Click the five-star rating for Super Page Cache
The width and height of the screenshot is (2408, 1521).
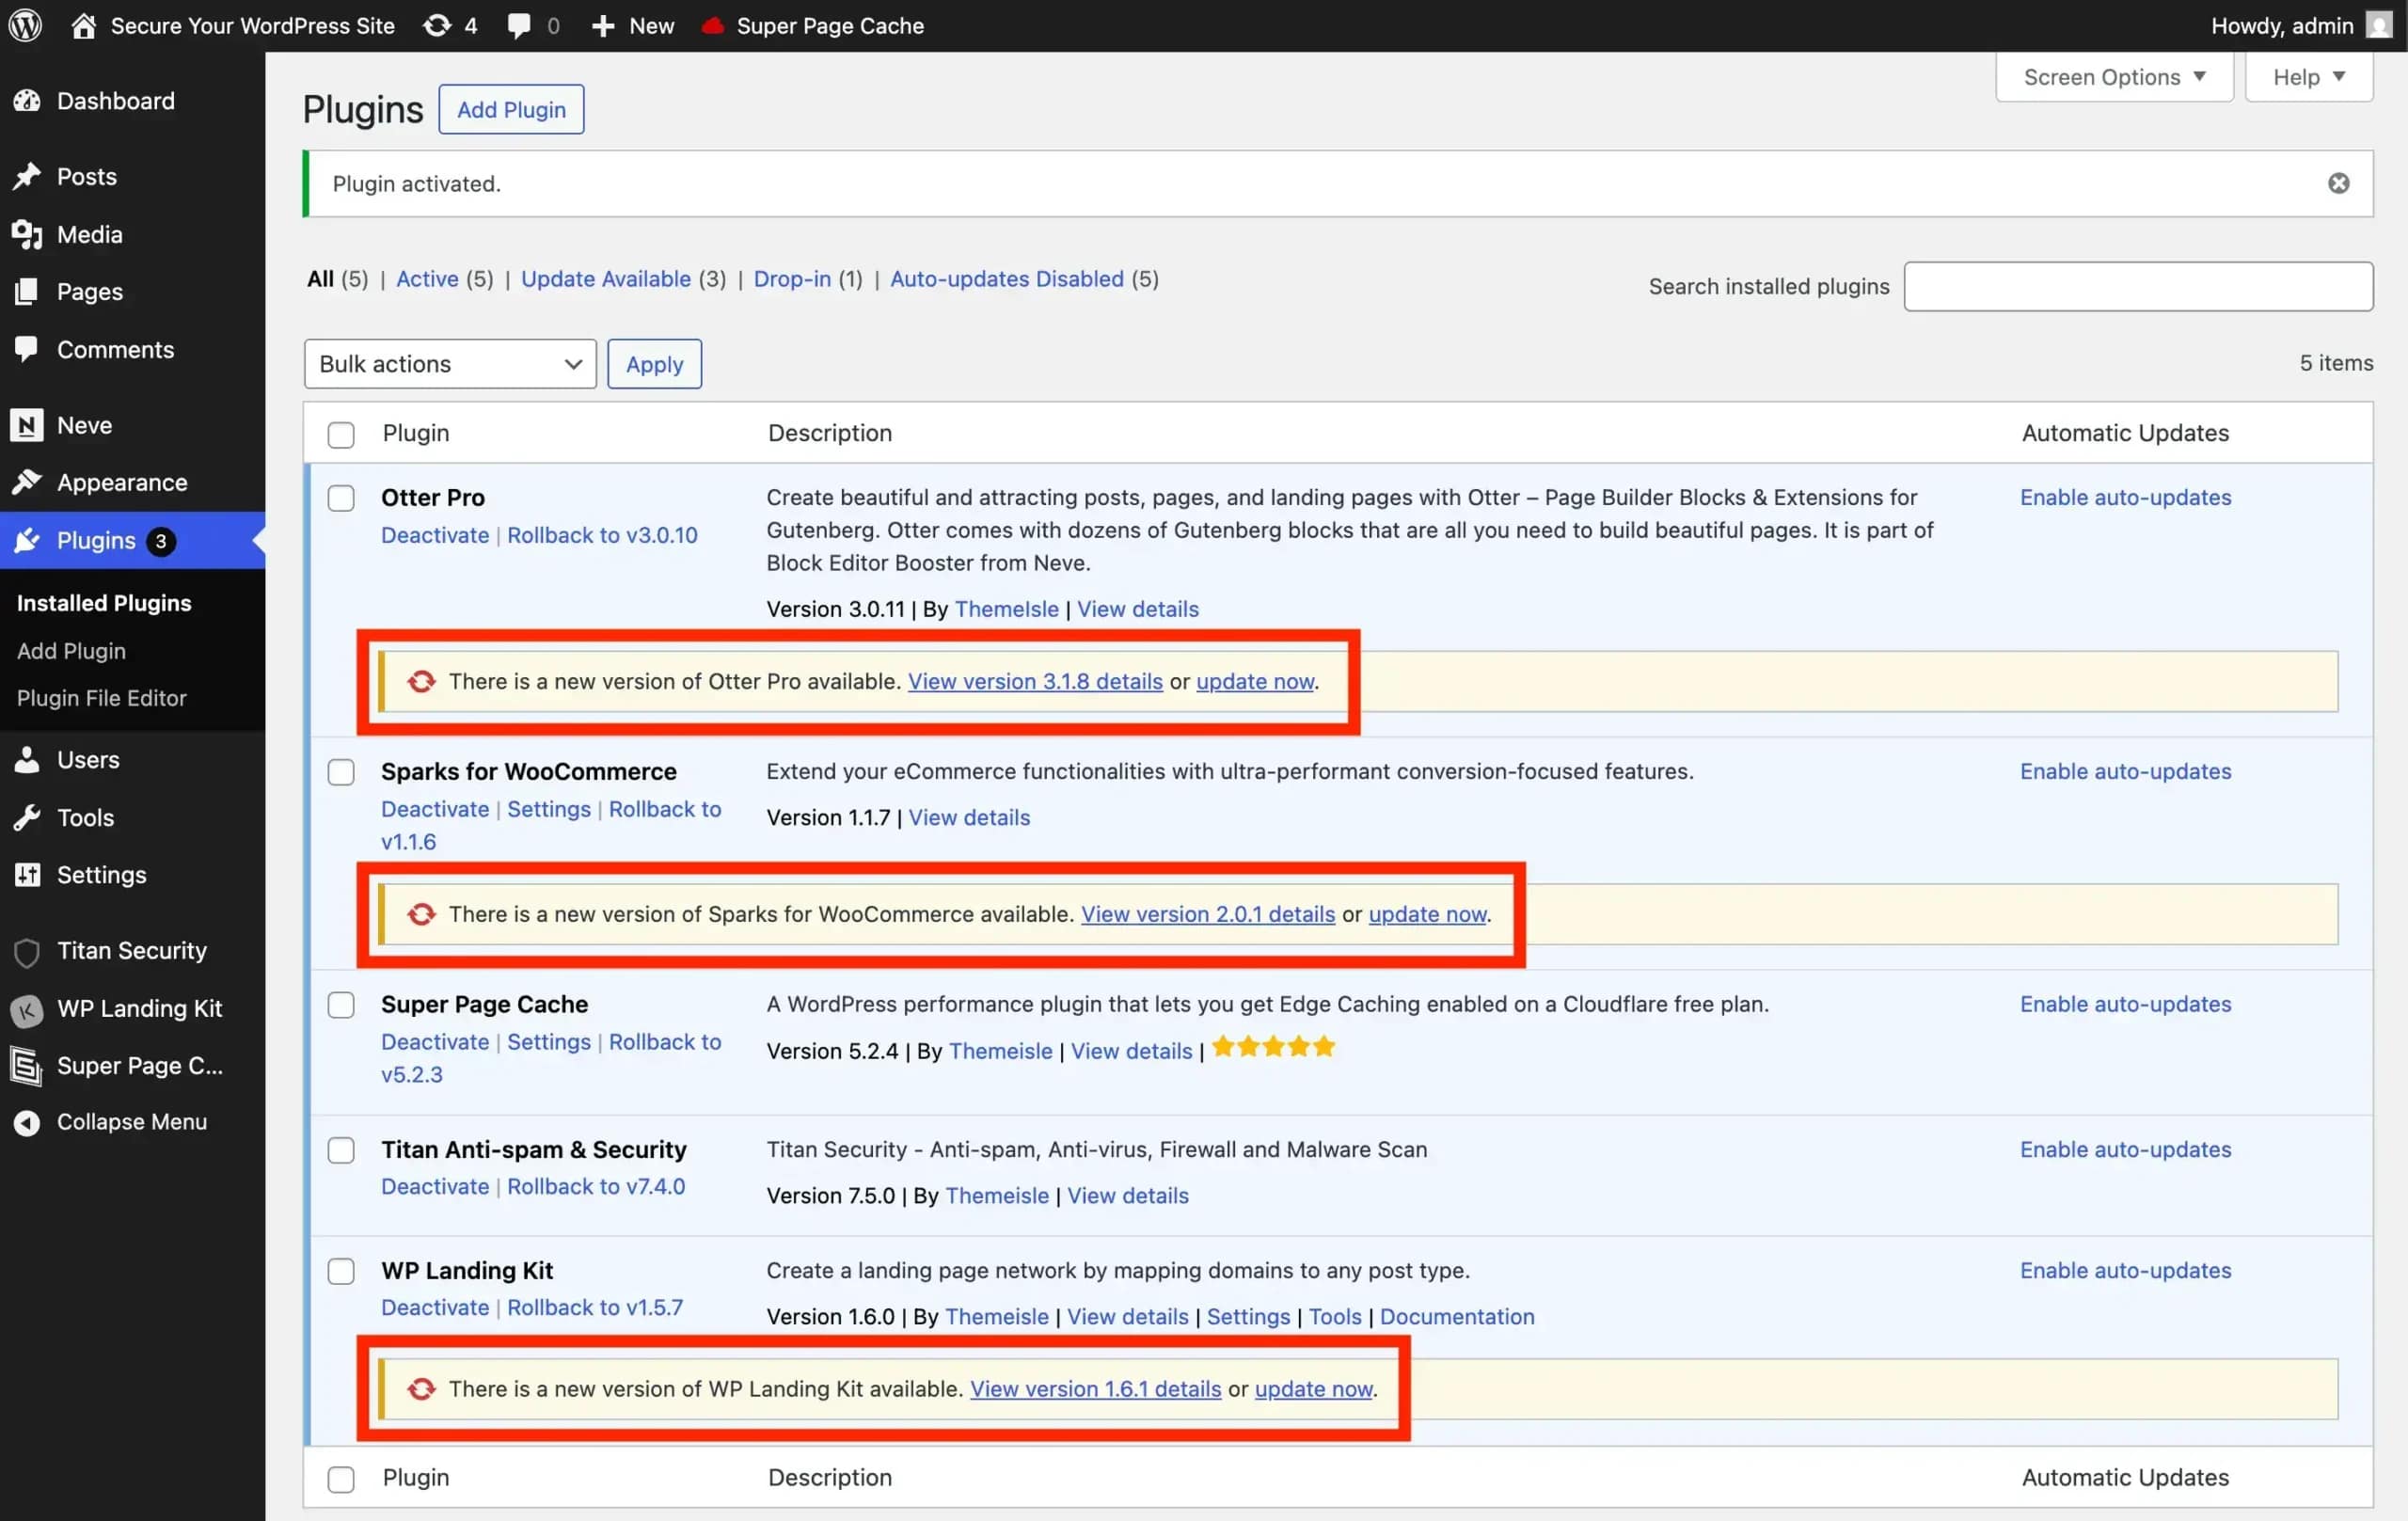point(1273,1048)
